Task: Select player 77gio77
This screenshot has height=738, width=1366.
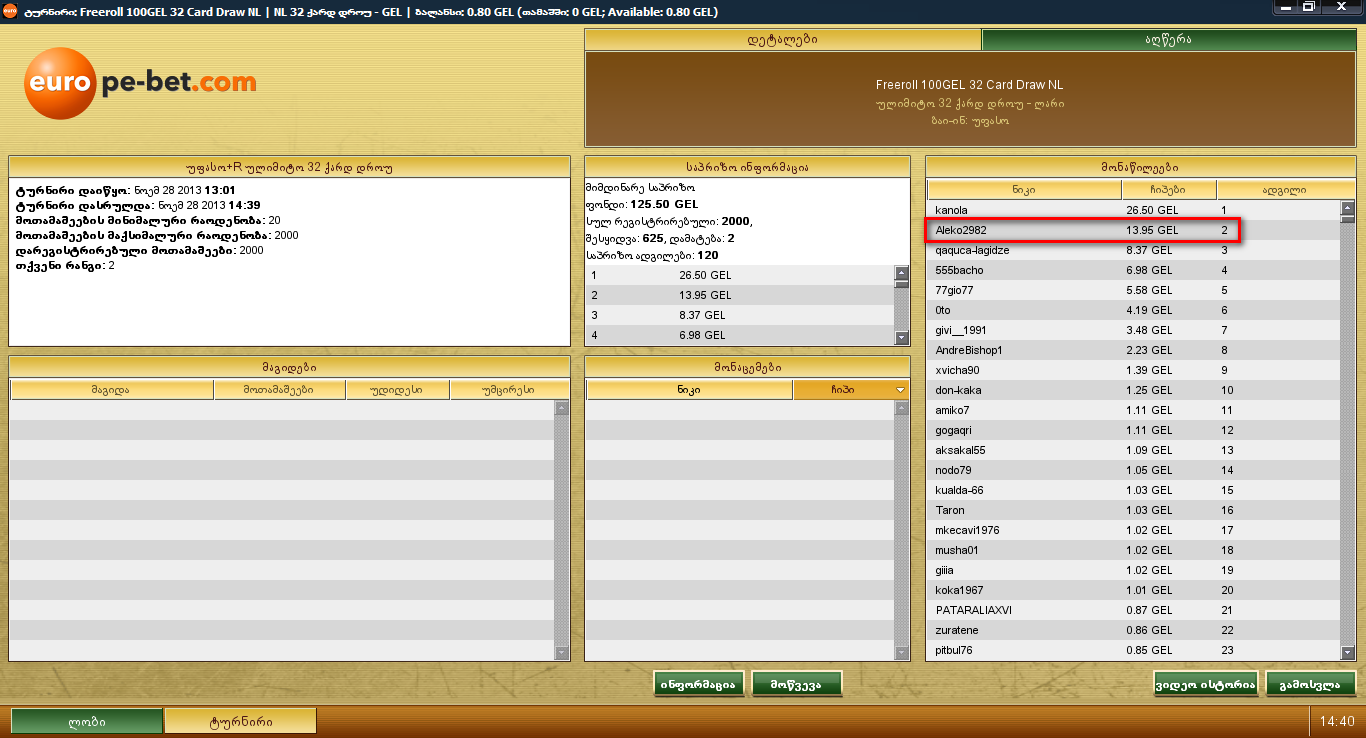Action: pyautogui.click(x=1133, y=290)
